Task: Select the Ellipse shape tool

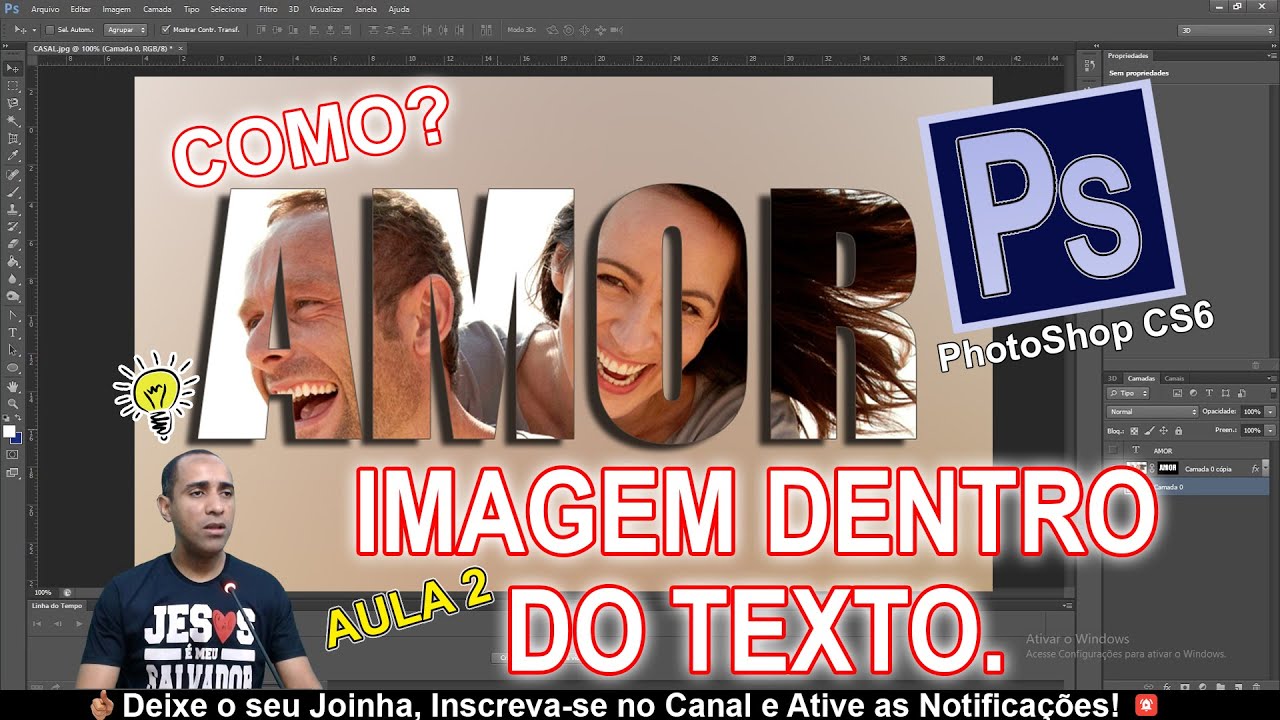Action: coord(13,367)
